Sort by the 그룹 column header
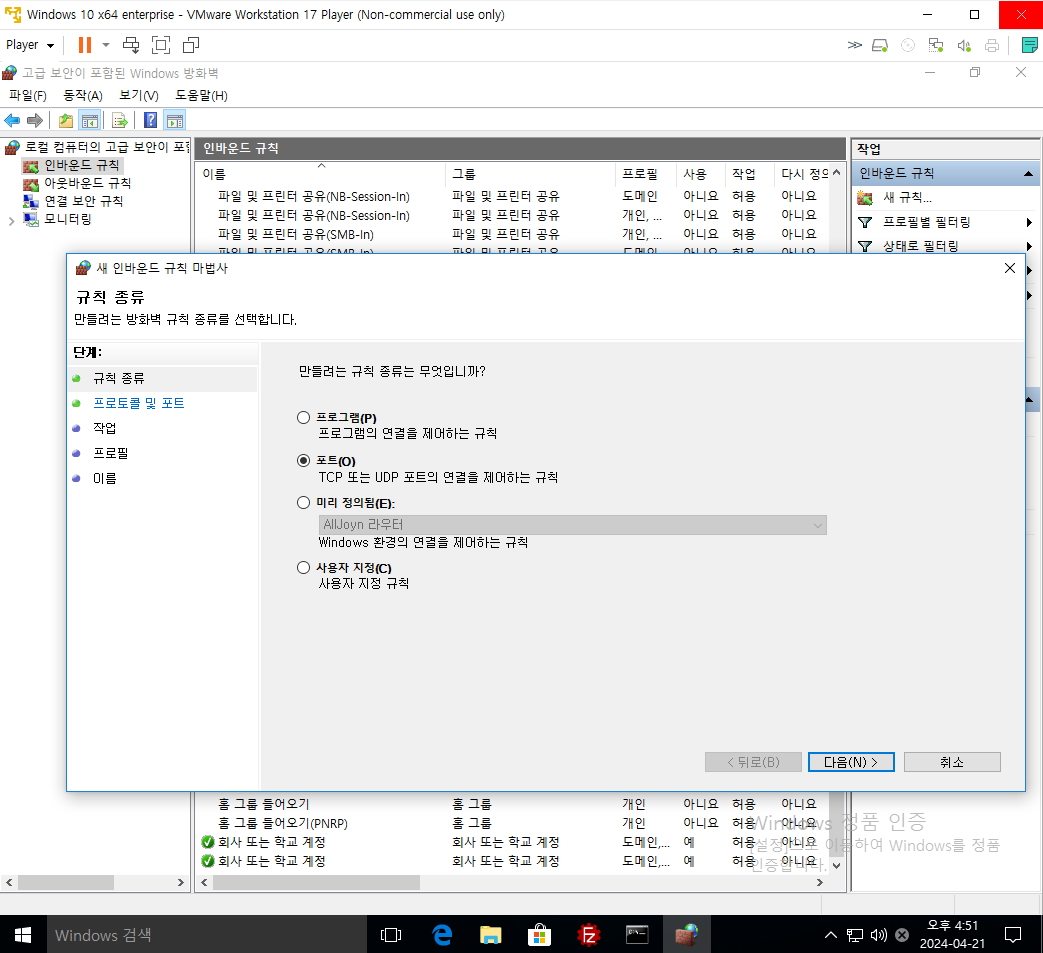This screenshot has height=953, width=1043. tap(530, 174)
